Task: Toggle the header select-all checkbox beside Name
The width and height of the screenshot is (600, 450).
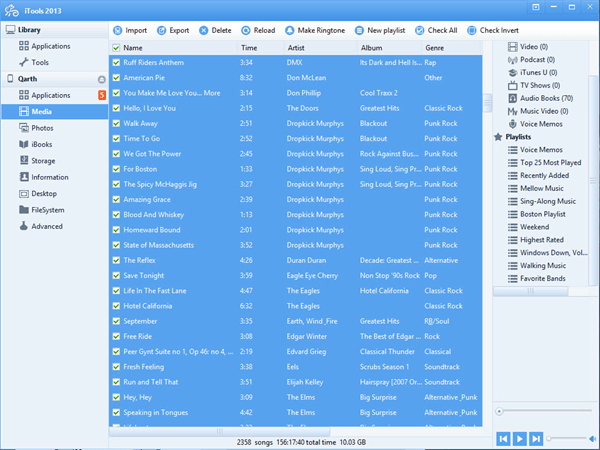Action: click(x=116, y=48)
